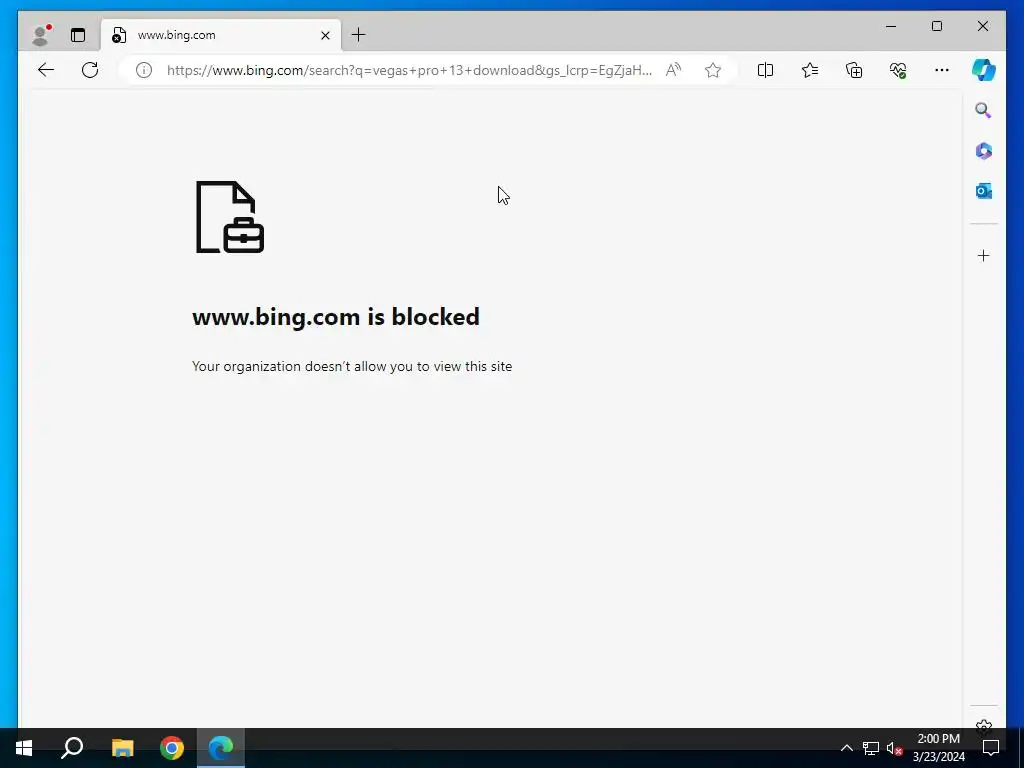Open Windows Start menu
The height and width of the screenshot is (768, 1024).
pyautogui.click(x=24, y=748)
